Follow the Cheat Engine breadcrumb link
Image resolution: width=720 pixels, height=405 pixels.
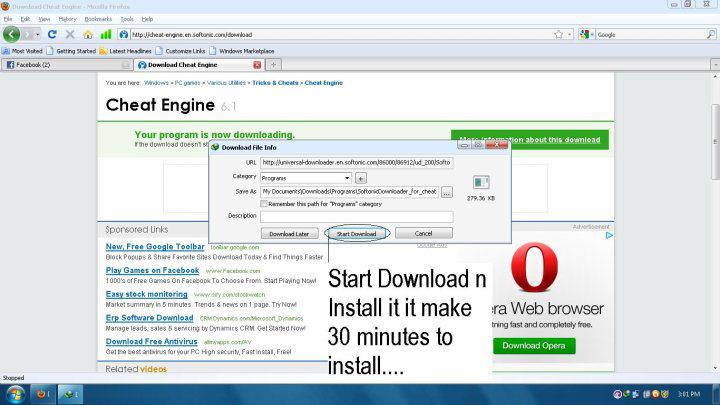click(x=324, y=83)
